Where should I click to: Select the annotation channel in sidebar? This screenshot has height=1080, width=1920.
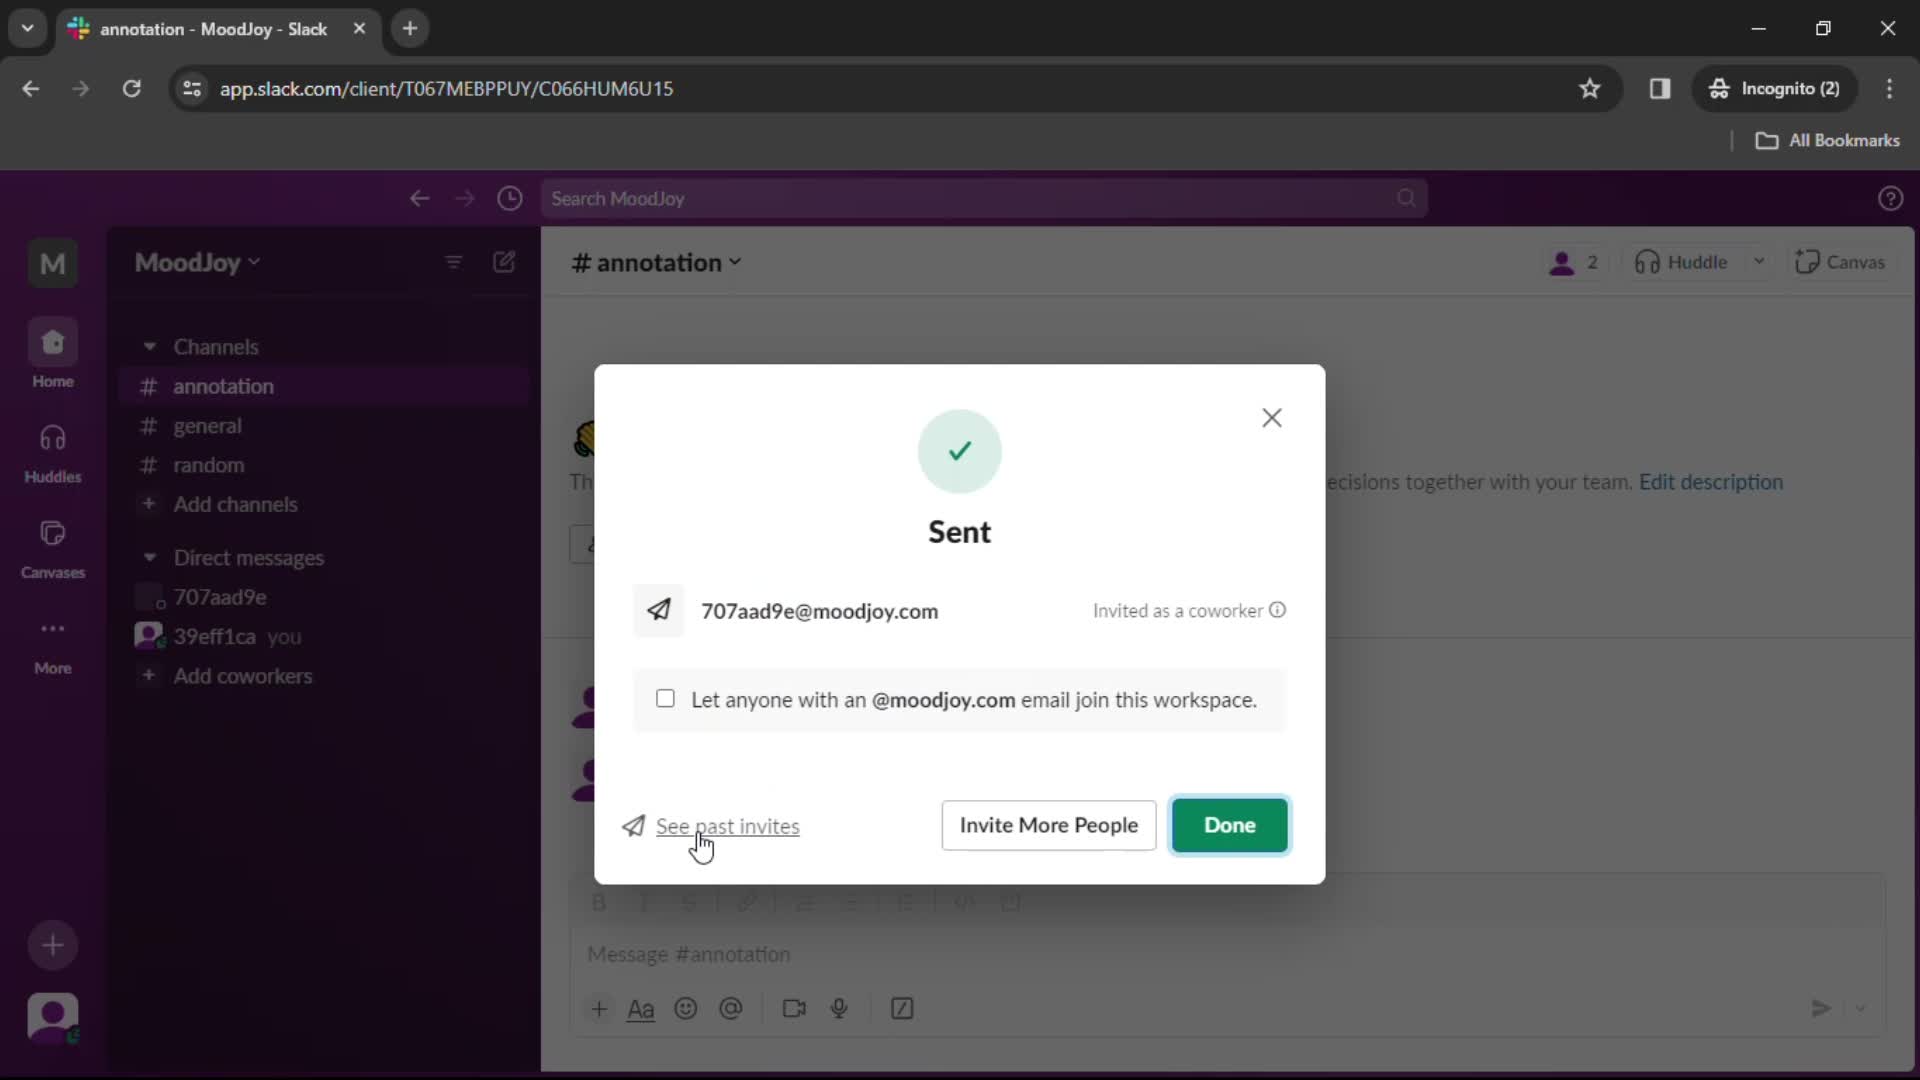click(224, 386)
